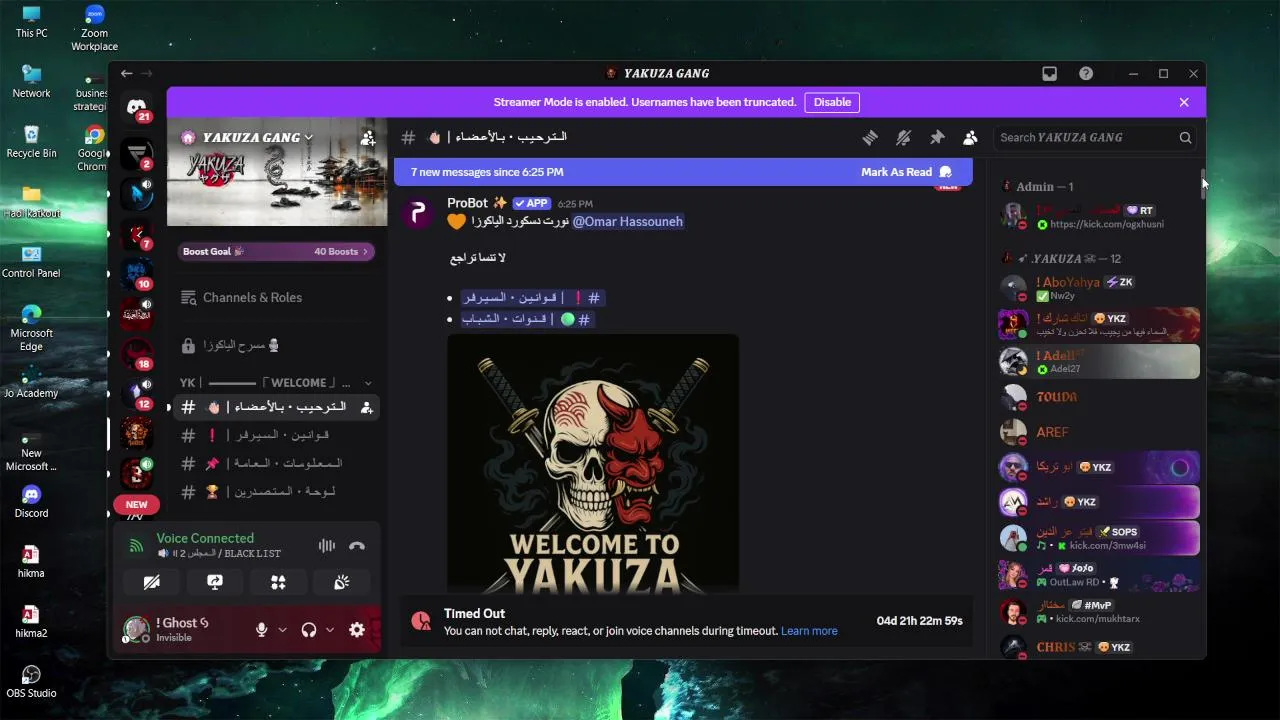The height and width of the screenshot is (720, 1280).
Task: Open the Welcome to Yakuza image
Action: pyautogui.click(x=593, y=463)
